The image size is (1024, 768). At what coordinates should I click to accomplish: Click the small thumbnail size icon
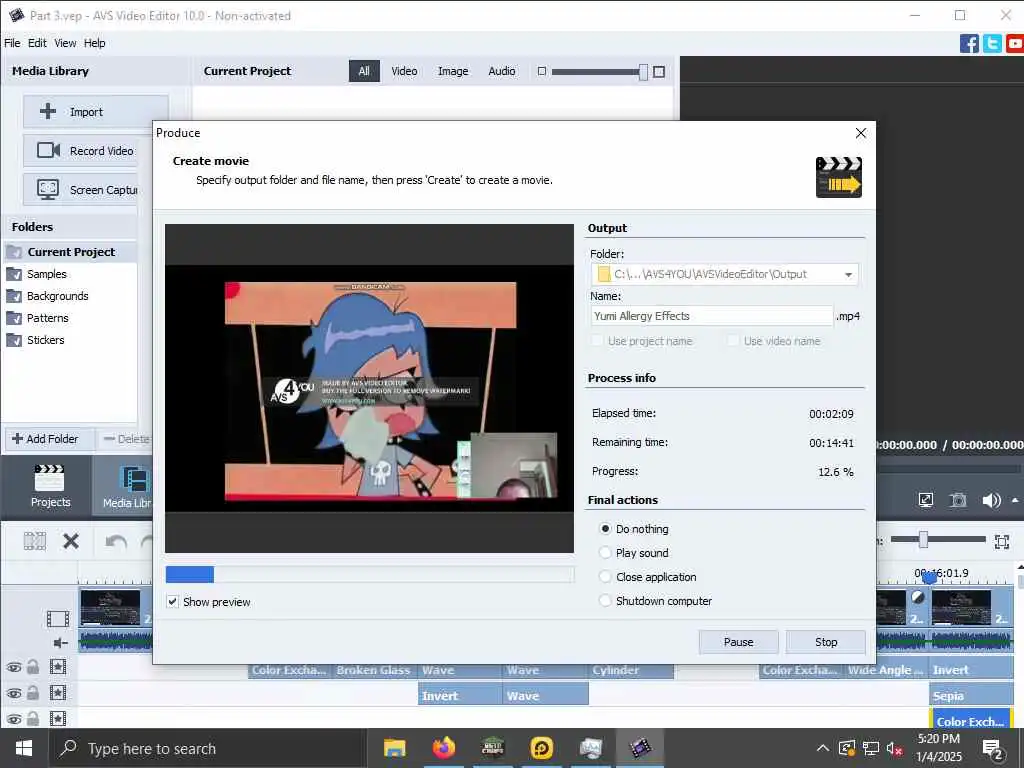(541, 71)
